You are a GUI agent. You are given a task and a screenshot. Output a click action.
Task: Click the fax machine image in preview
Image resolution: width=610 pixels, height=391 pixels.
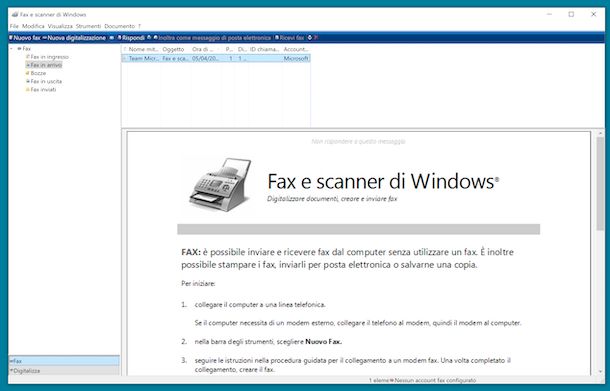pyautogui.click(x=220, y=184)
